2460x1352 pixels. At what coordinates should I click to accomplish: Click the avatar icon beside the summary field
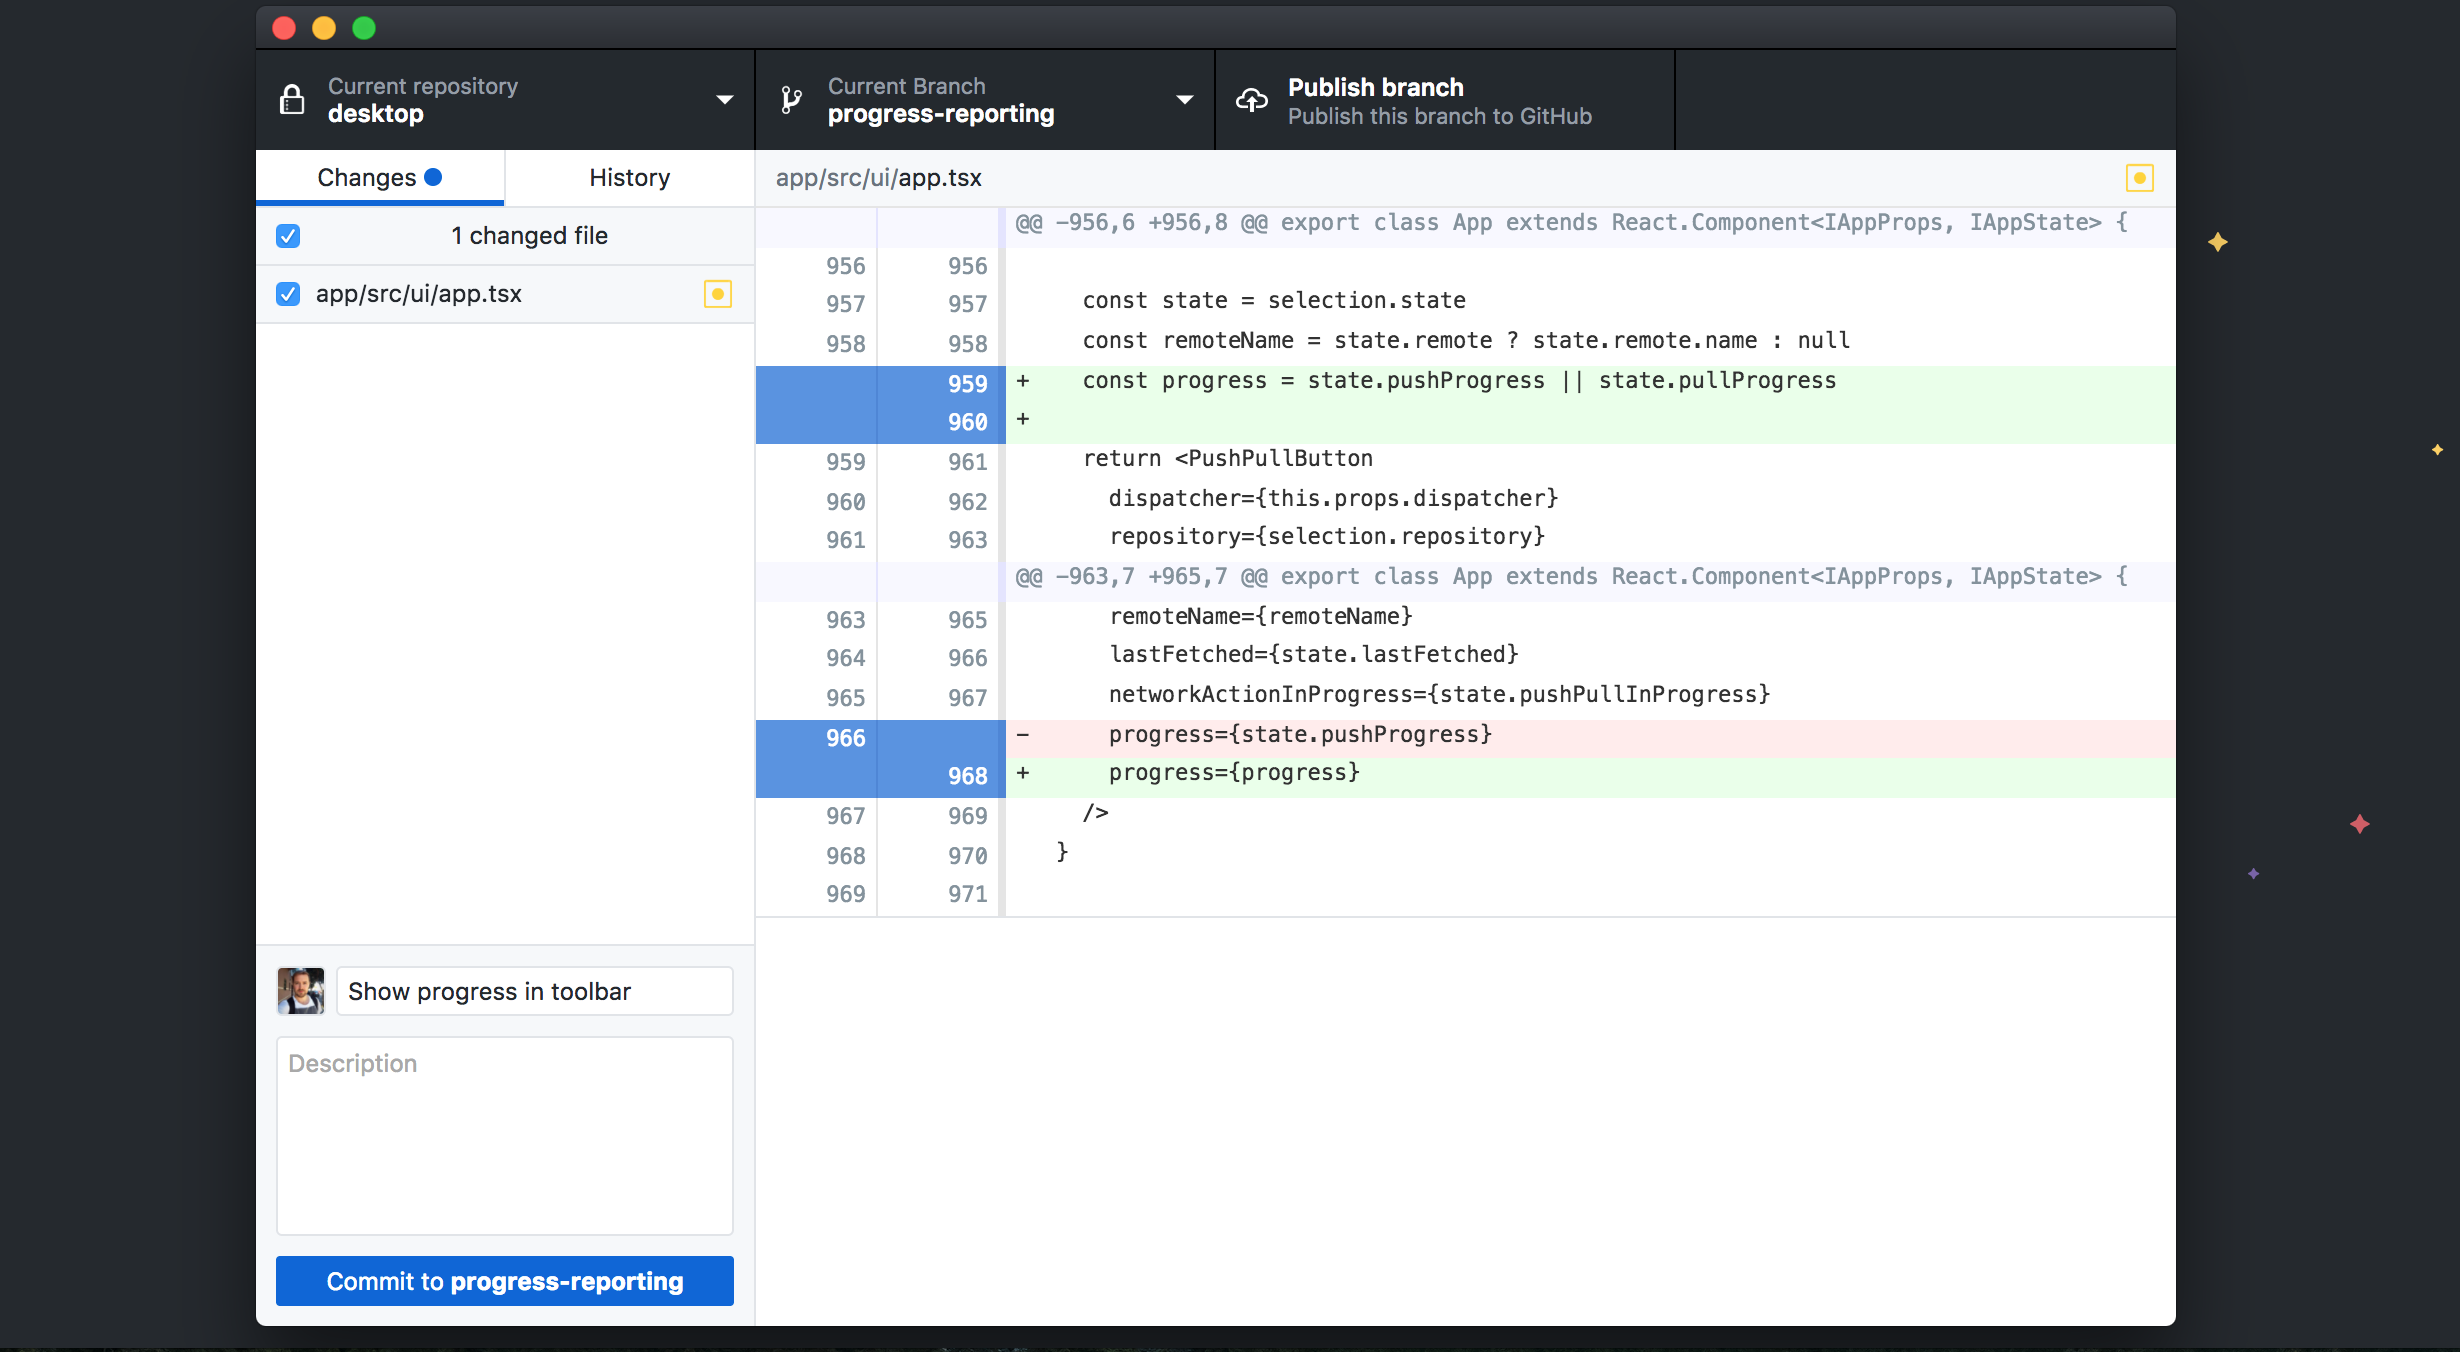coord(300,991)
